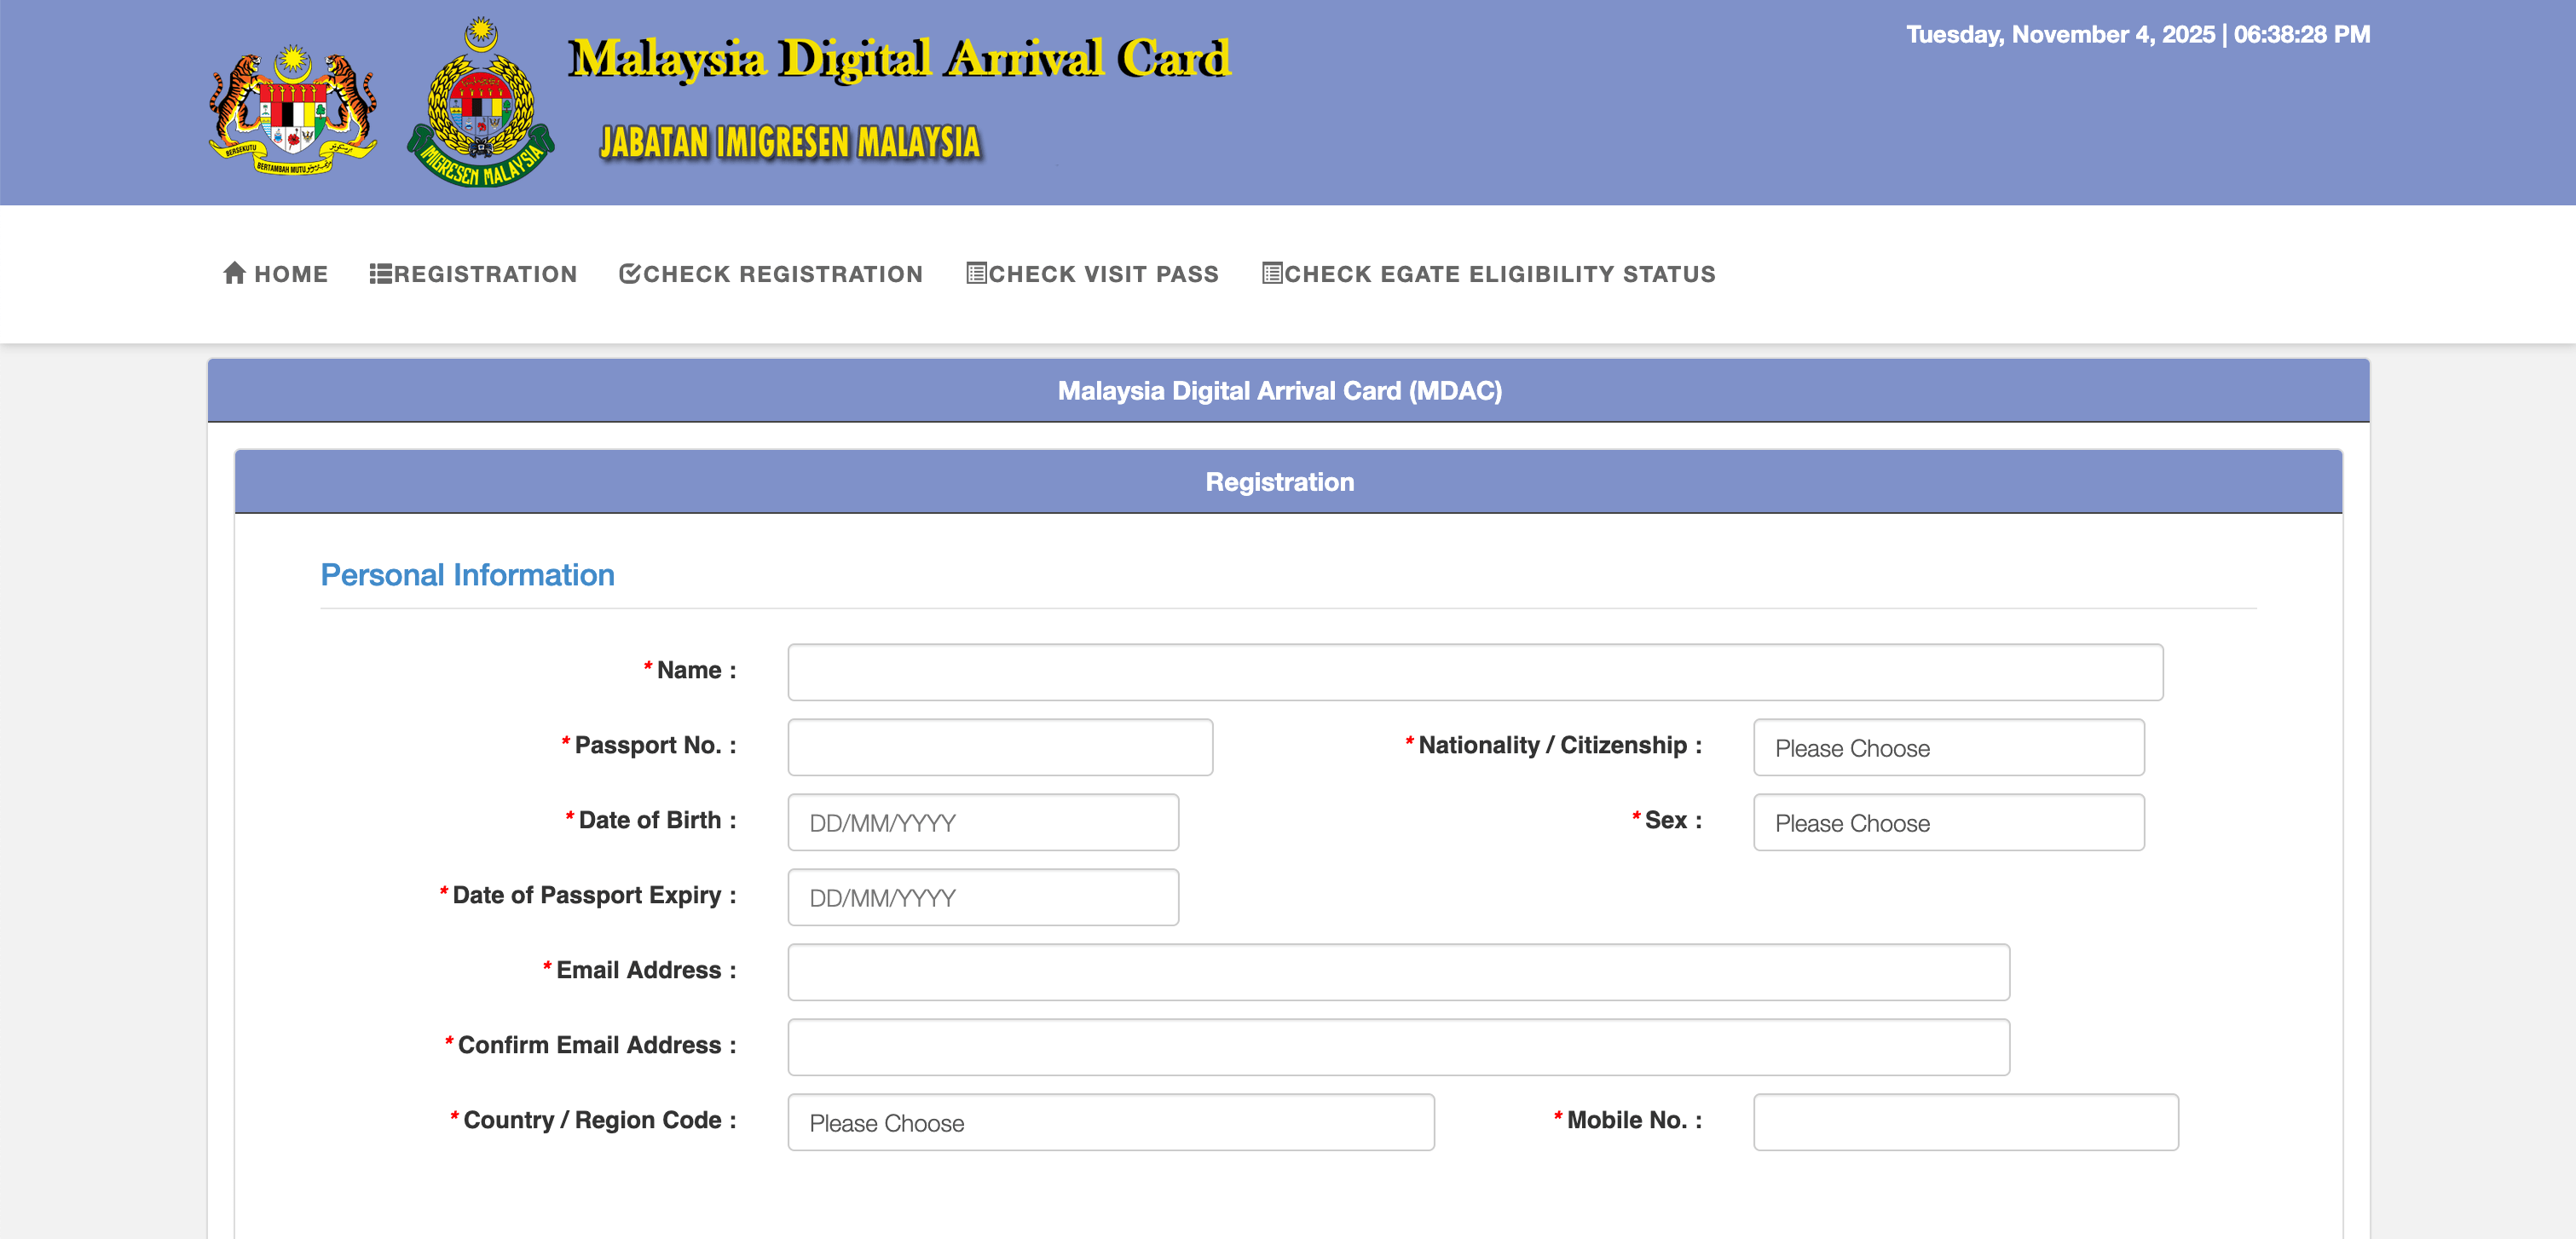Click the Registration panel header
Image resolution: width=2576 pixels, height=1239 pixels.
click(1288, 482)
